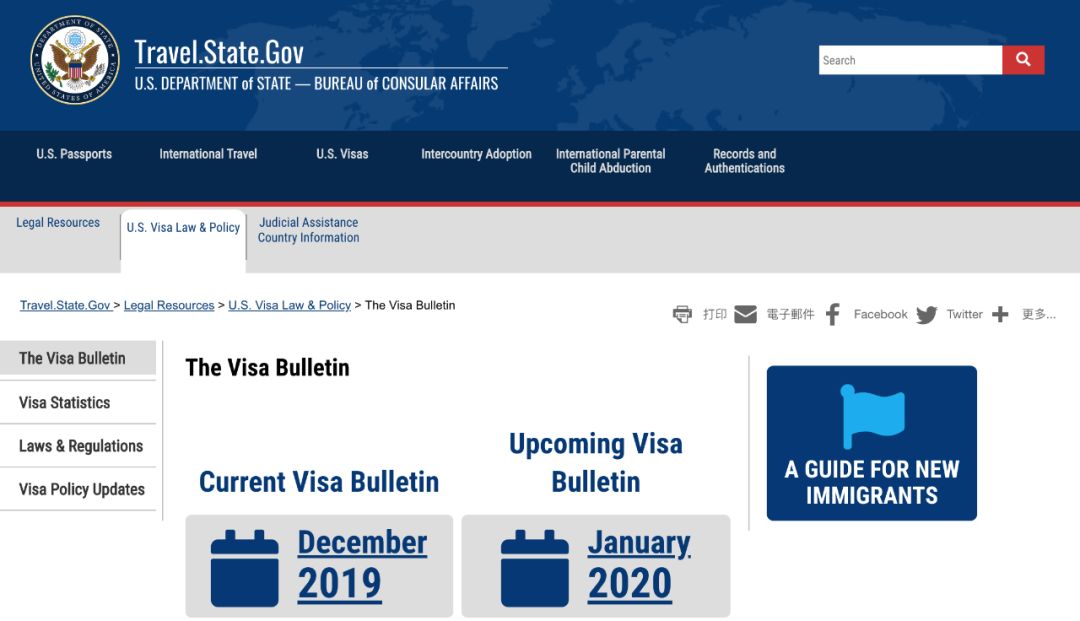Click the printer icon
This screenshot has height=621, width=1080.
coord(682,315)
